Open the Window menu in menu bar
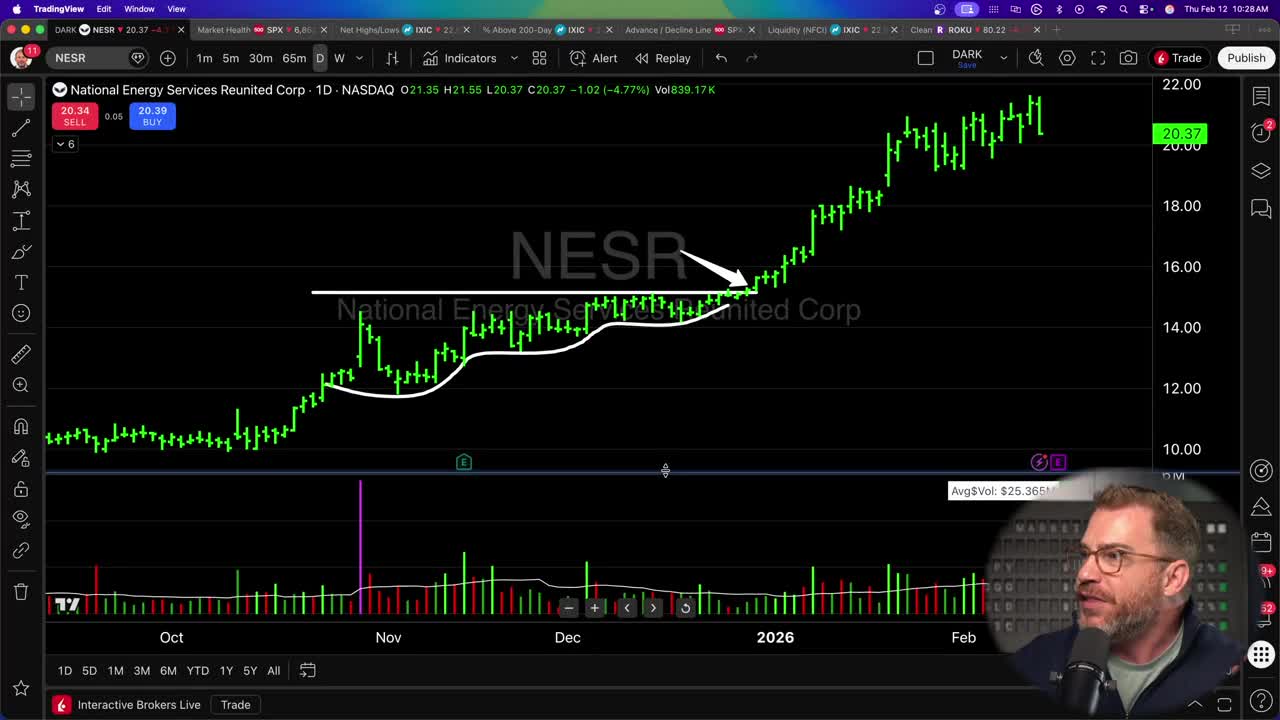The height and width of the screenshot is (720, 1280). 139,8
